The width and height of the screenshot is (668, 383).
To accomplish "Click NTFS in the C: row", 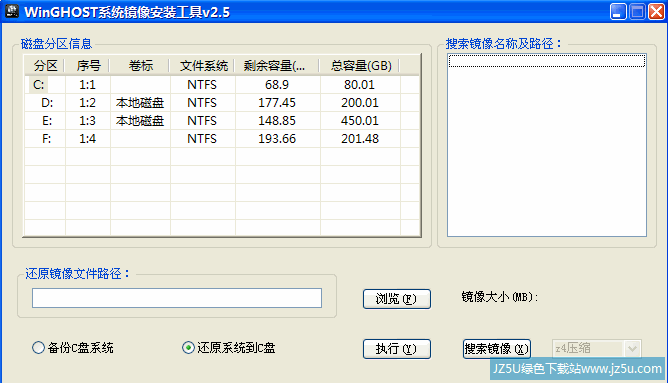I will point(202,85).
